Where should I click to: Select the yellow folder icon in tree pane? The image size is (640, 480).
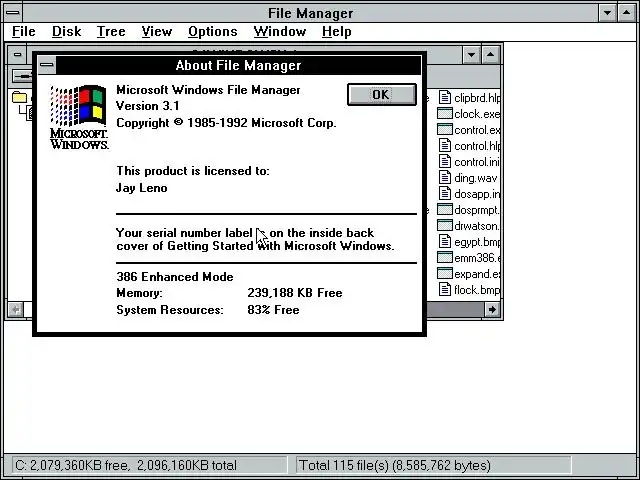coord(19,97)
